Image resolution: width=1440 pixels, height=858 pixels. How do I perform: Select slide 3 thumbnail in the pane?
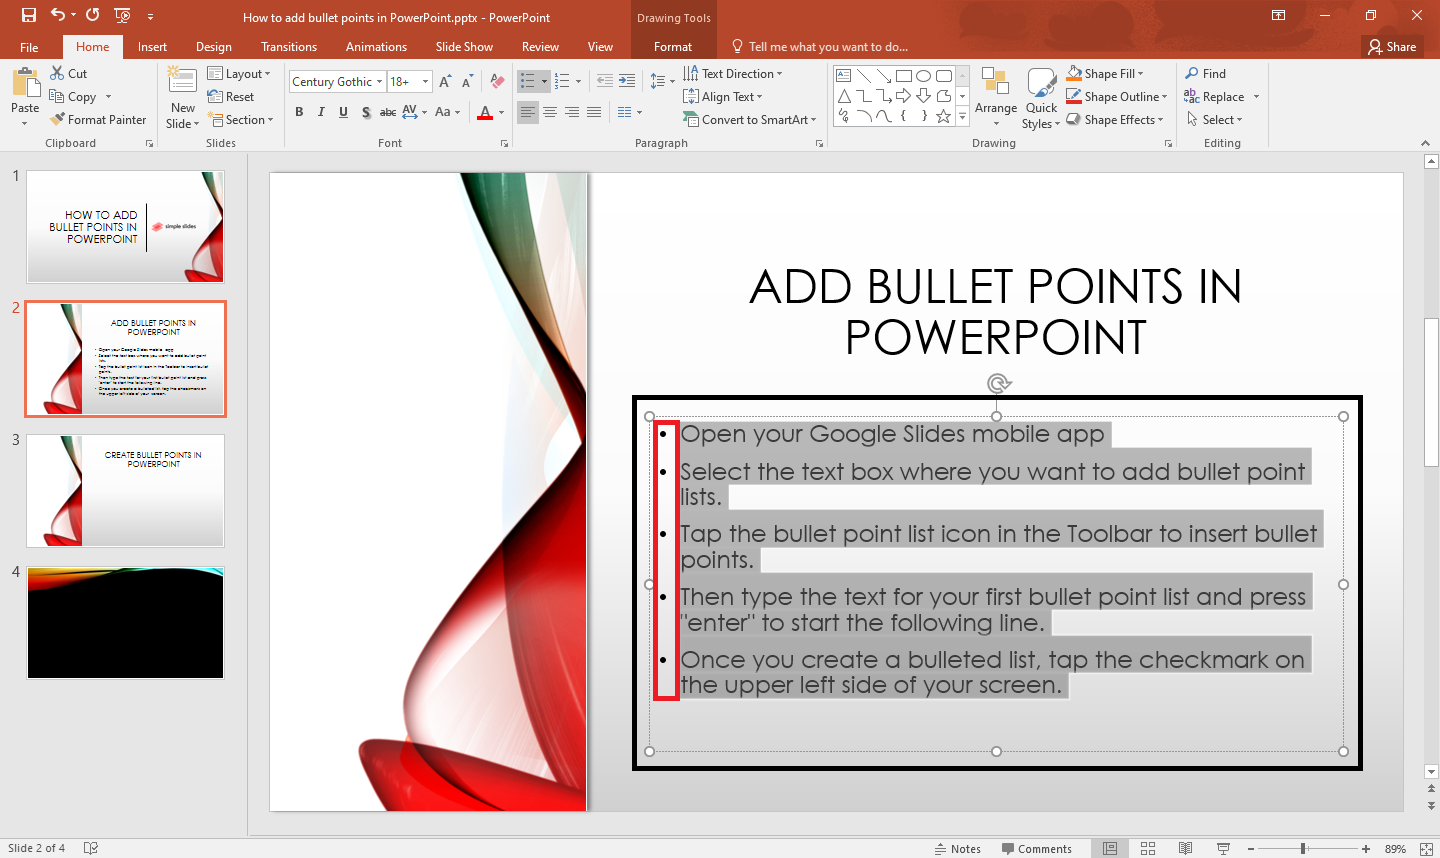[x=125, y=491]
